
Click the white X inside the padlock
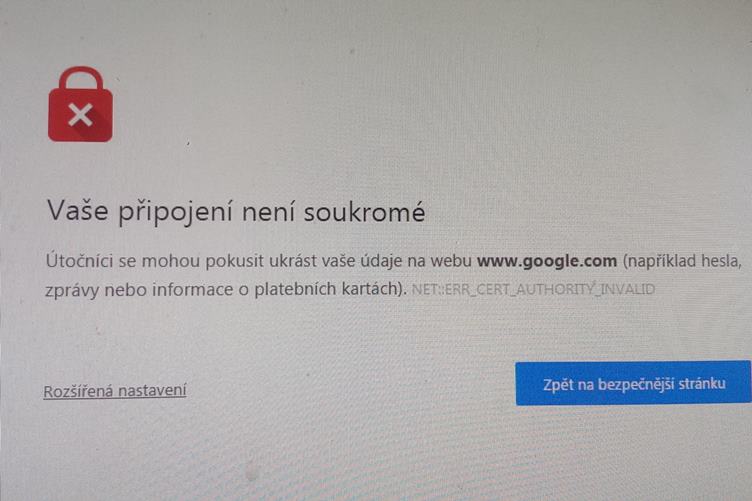click(80, 115)
